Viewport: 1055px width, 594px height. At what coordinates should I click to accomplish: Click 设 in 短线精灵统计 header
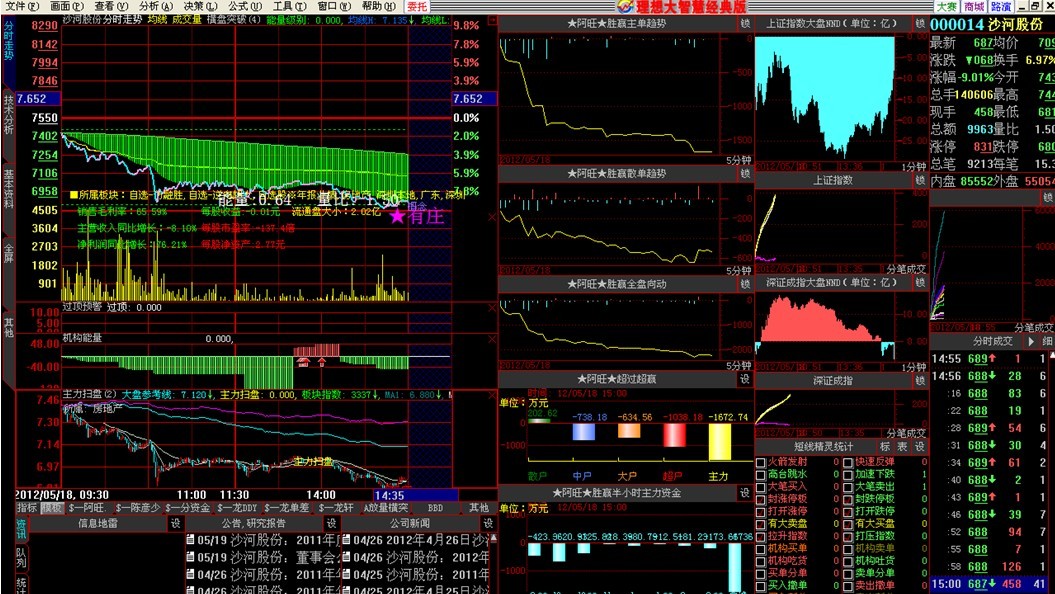click(919, 447)
